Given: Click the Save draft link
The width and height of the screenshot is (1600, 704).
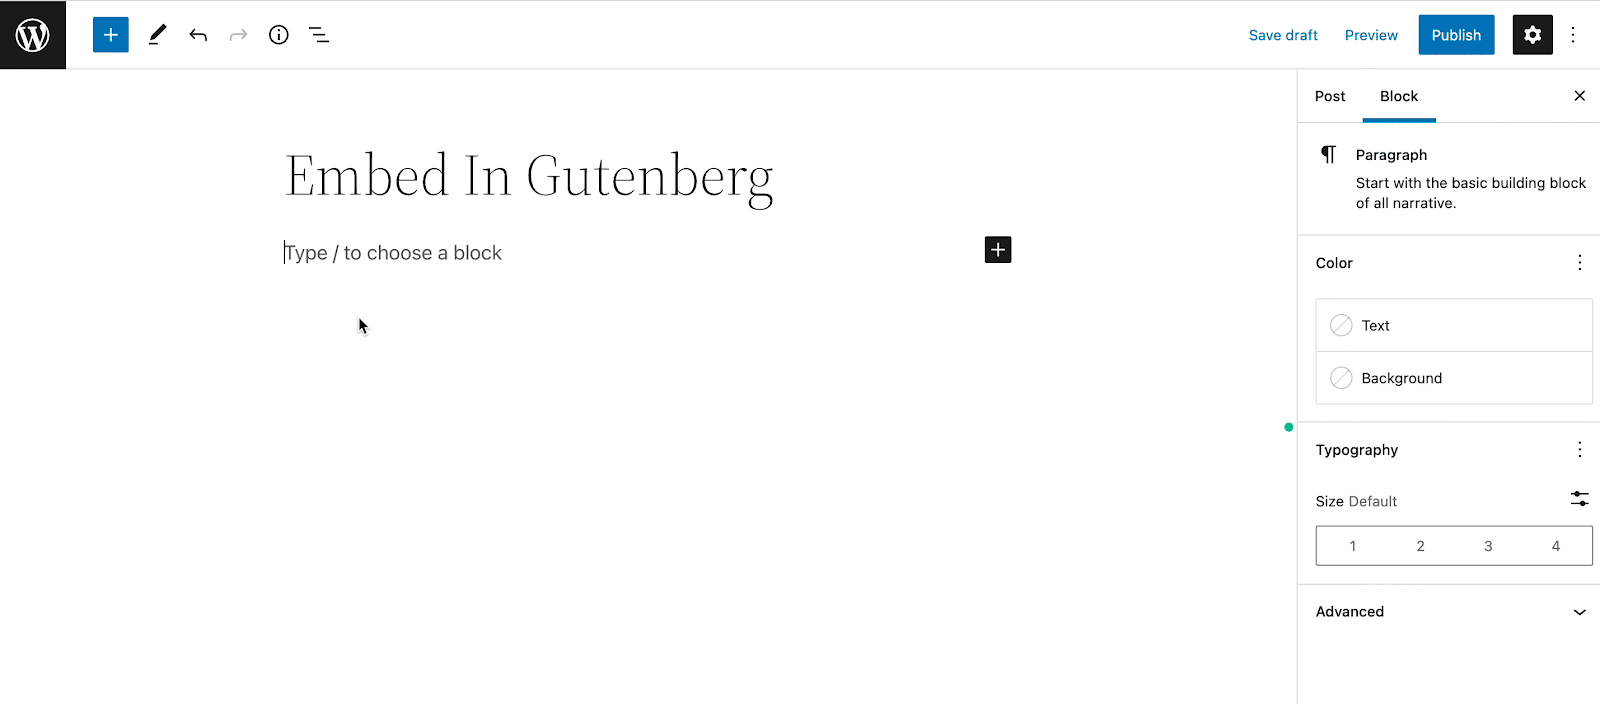Looking at the screenshot, I should tap(1283, 35).
